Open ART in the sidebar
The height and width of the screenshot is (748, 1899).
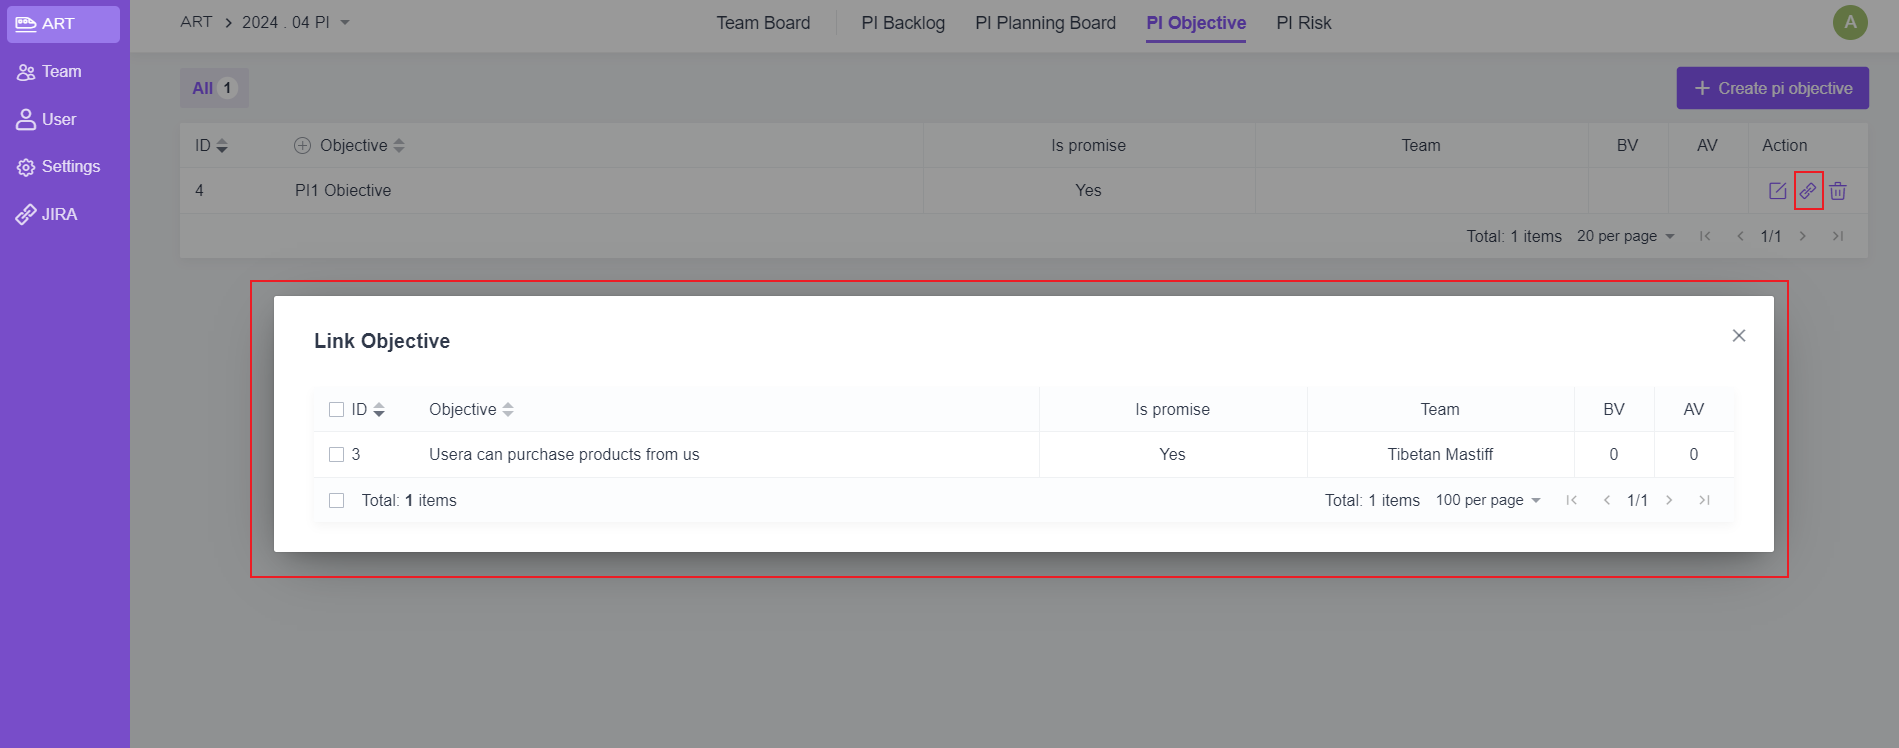(x=63, y=24)
